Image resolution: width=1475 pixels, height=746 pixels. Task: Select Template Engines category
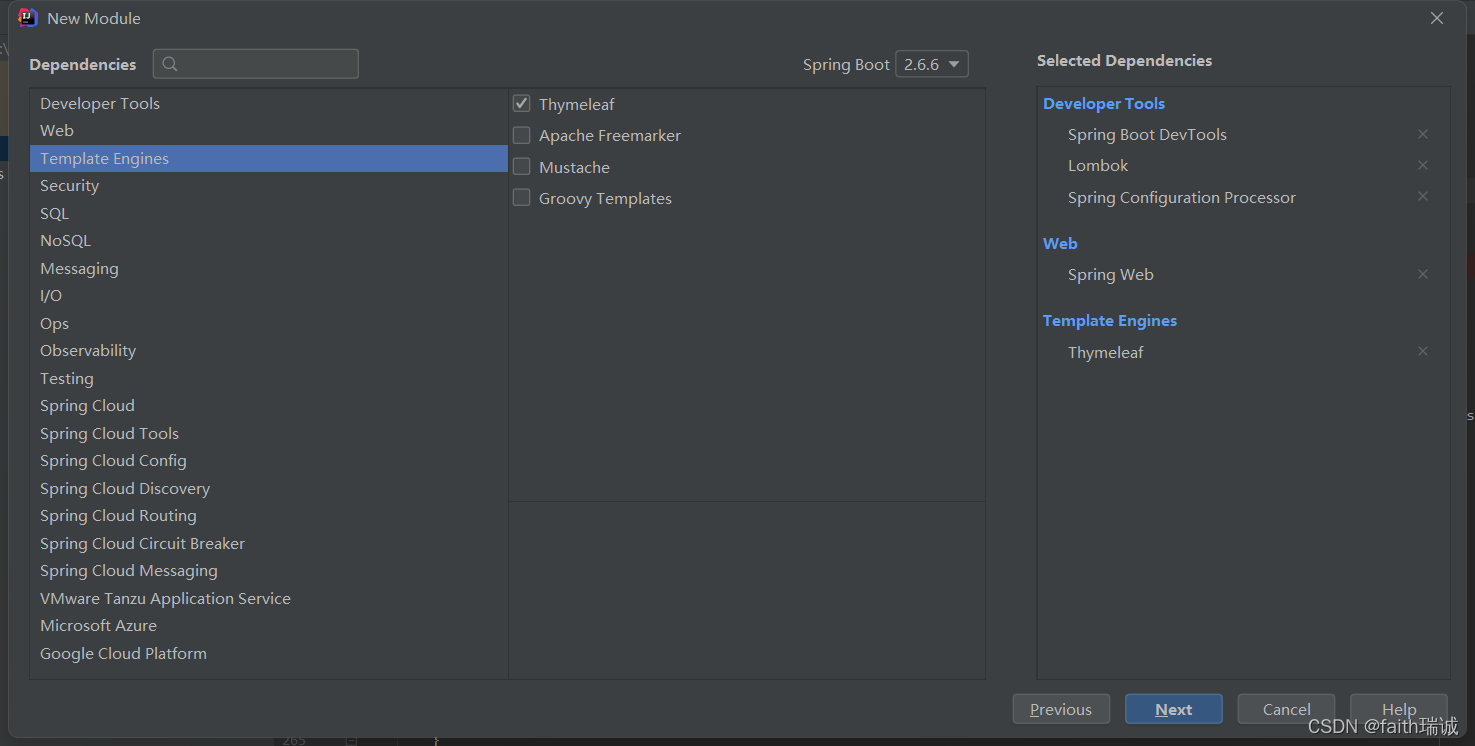click(x=269, y=159)
